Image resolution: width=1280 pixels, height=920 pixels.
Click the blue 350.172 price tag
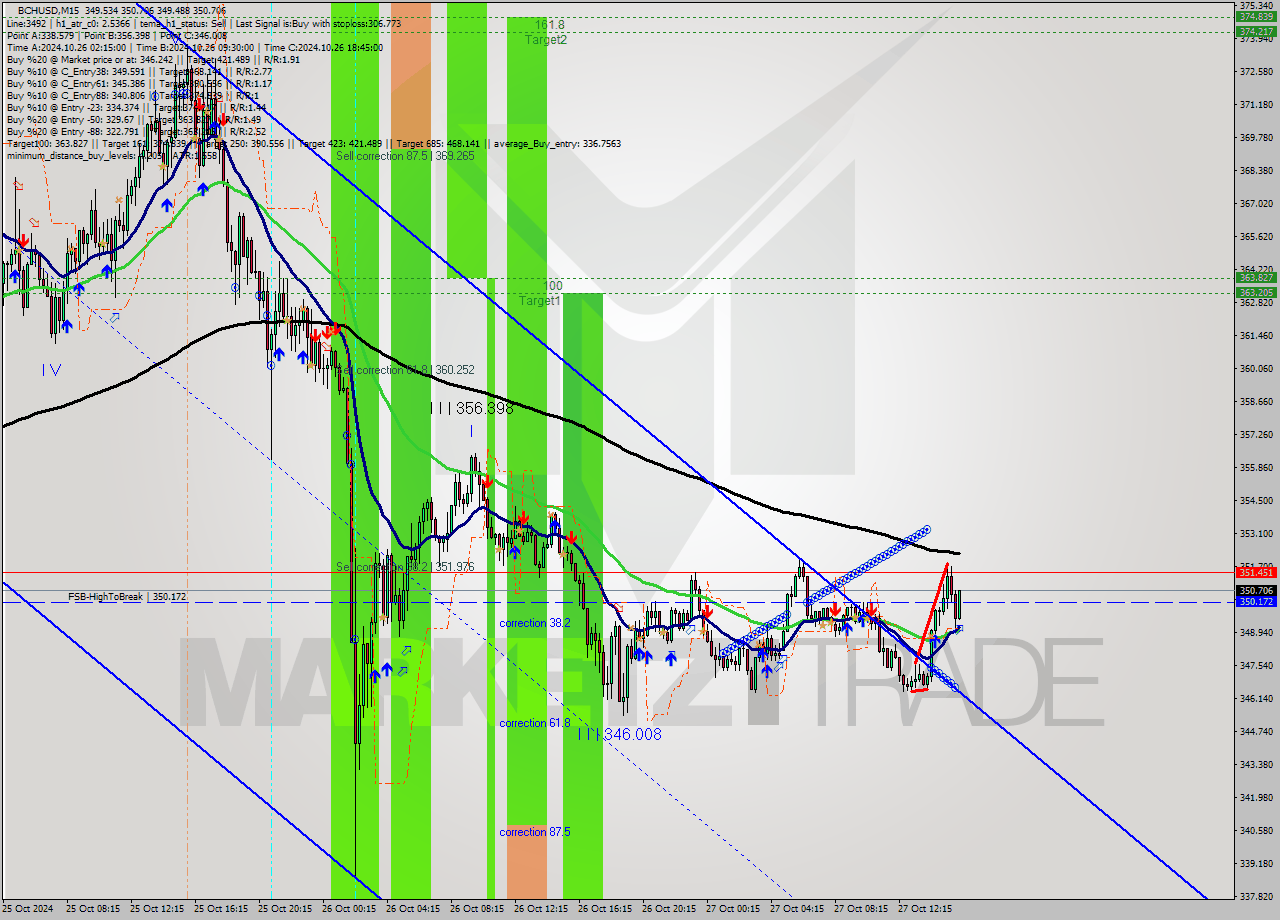pos(1256,602)
